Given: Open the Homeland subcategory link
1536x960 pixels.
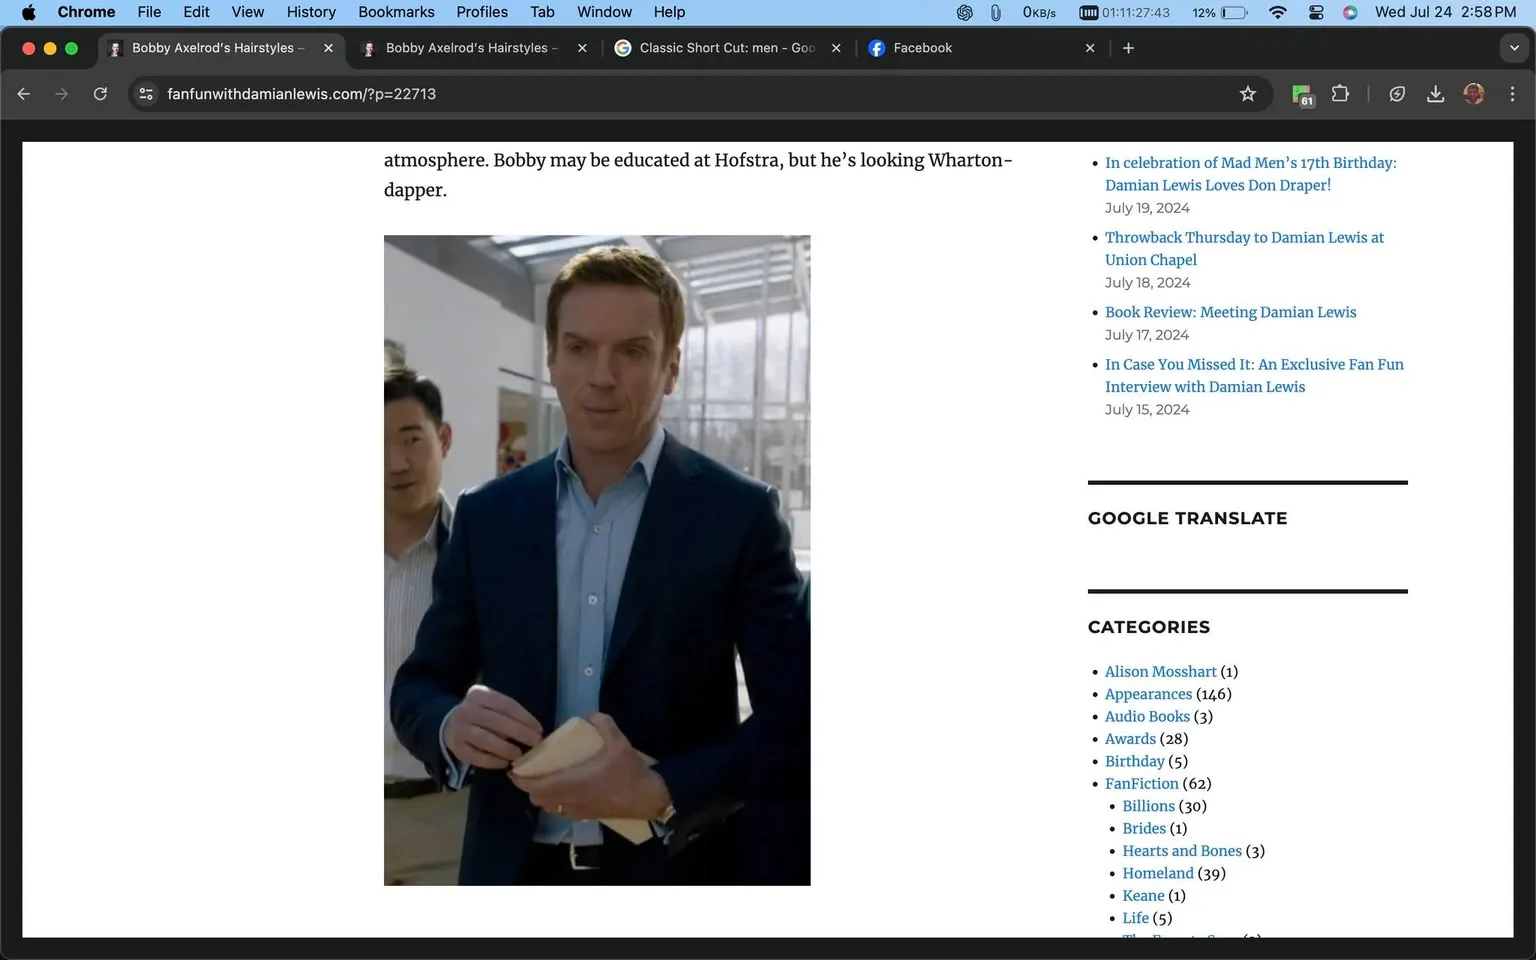Looking at the screenshot, I should (x=1157, y=873).
